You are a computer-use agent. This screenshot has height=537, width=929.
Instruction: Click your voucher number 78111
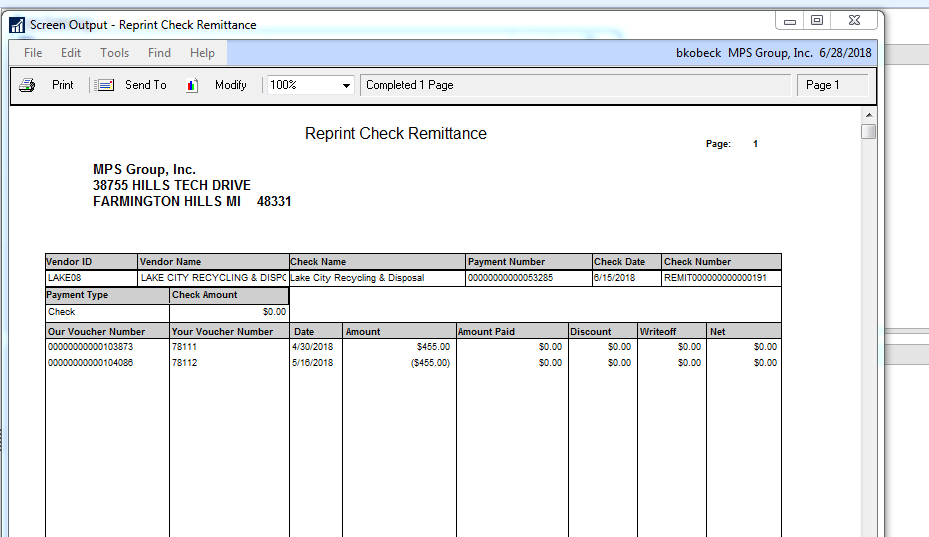tap(184, 346)
